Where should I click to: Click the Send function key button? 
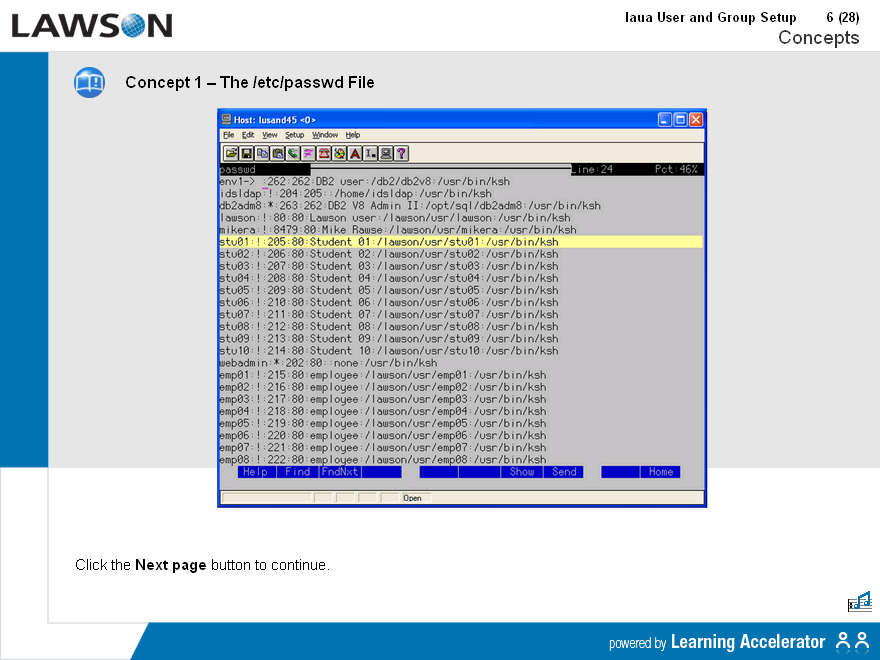coord(564,472)
